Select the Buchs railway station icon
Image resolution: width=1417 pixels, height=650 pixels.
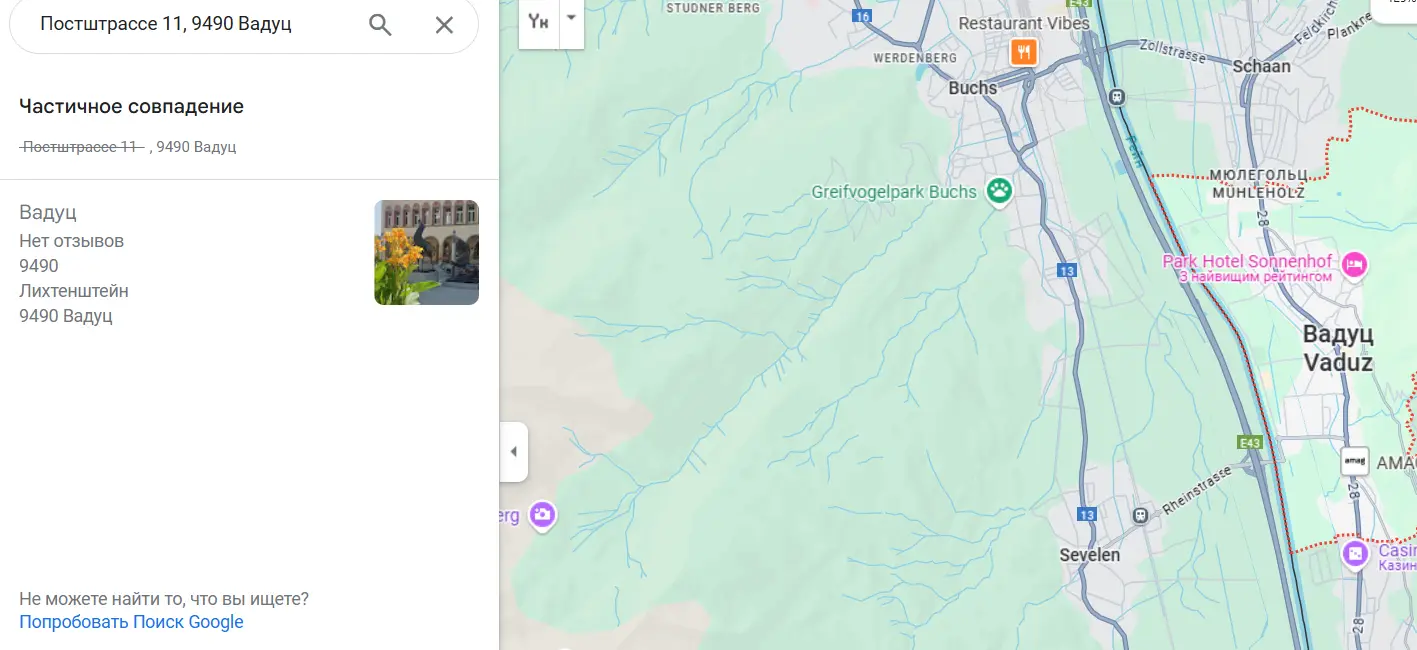(x=1117, y=97)
